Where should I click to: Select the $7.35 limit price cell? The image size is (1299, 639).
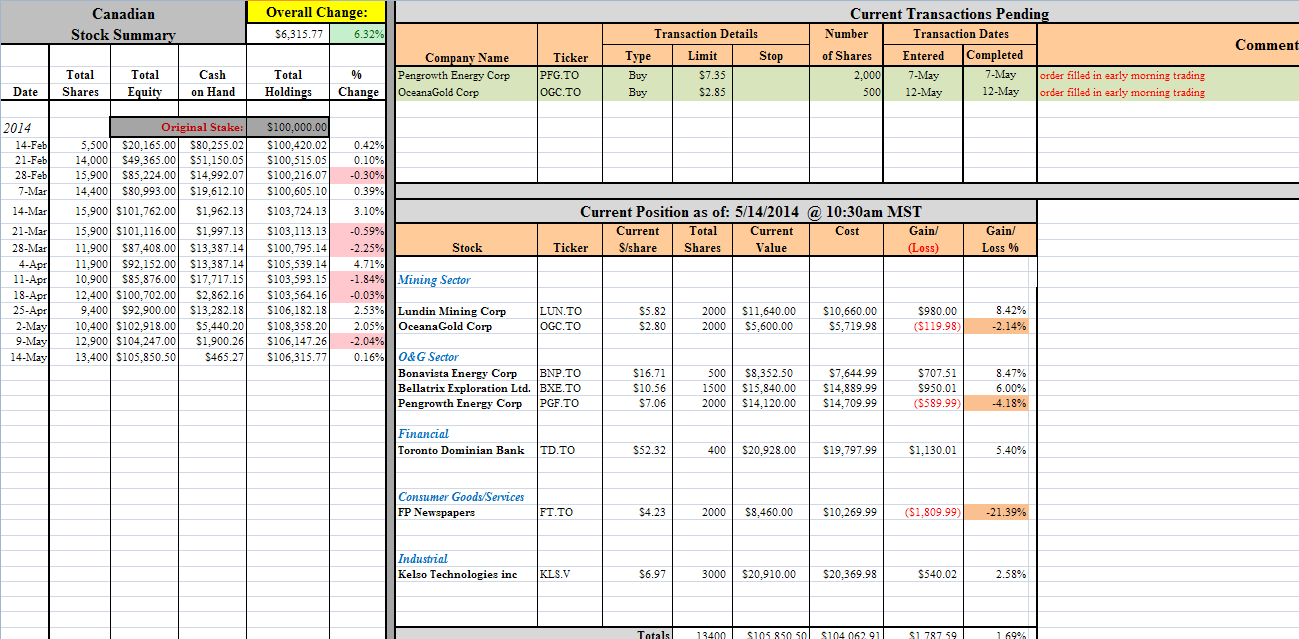click(703, 75)
